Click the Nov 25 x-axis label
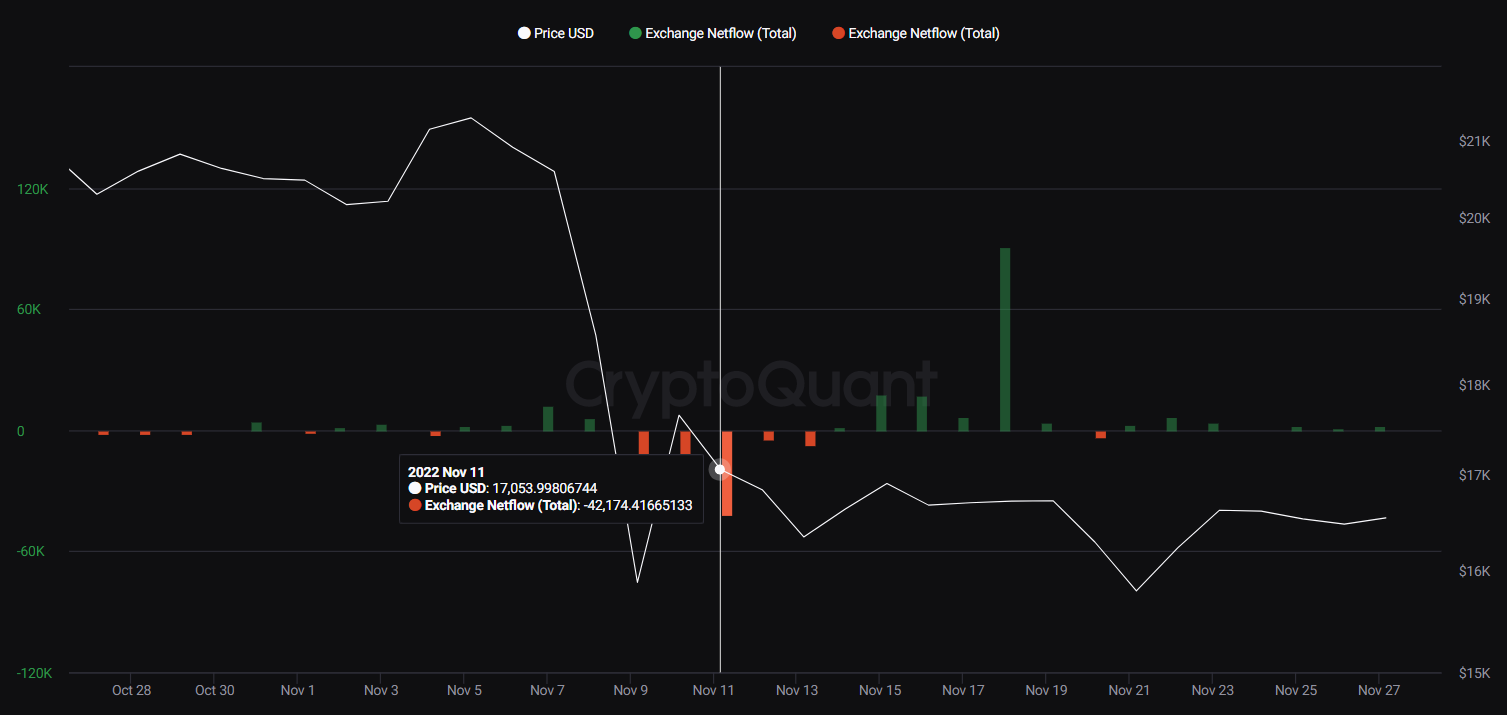The image size is (1507, 715). (x=1297, y=690)
